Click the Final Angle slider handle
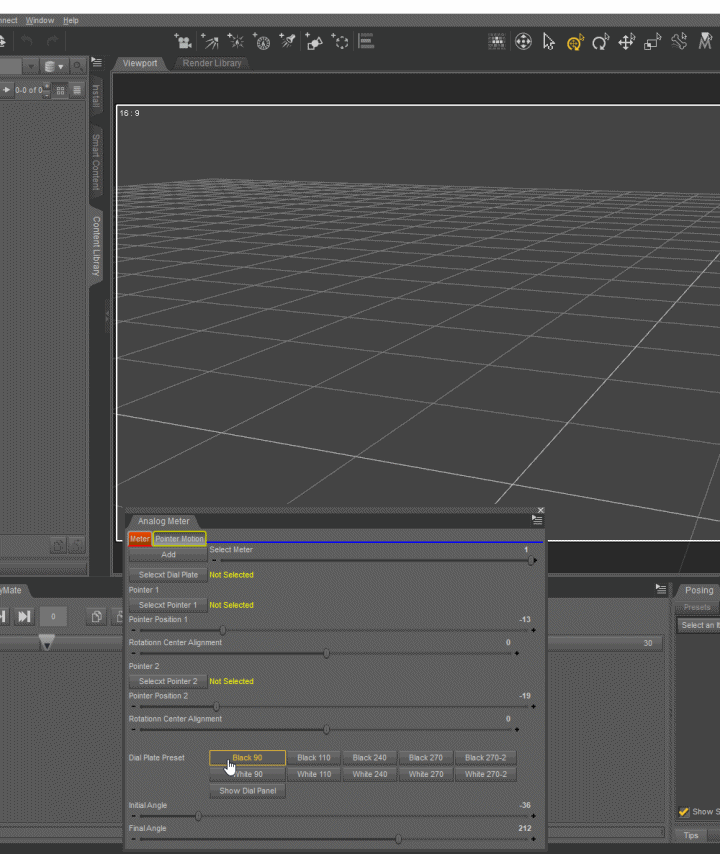 pos(399,839)
